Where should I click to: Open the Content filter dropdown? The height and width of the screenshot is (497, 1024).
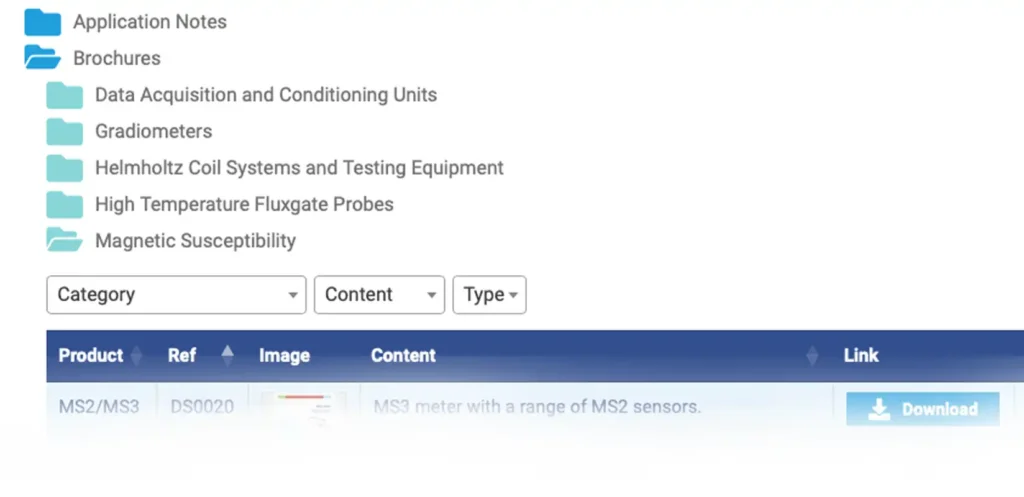click(x=379, y=295)
